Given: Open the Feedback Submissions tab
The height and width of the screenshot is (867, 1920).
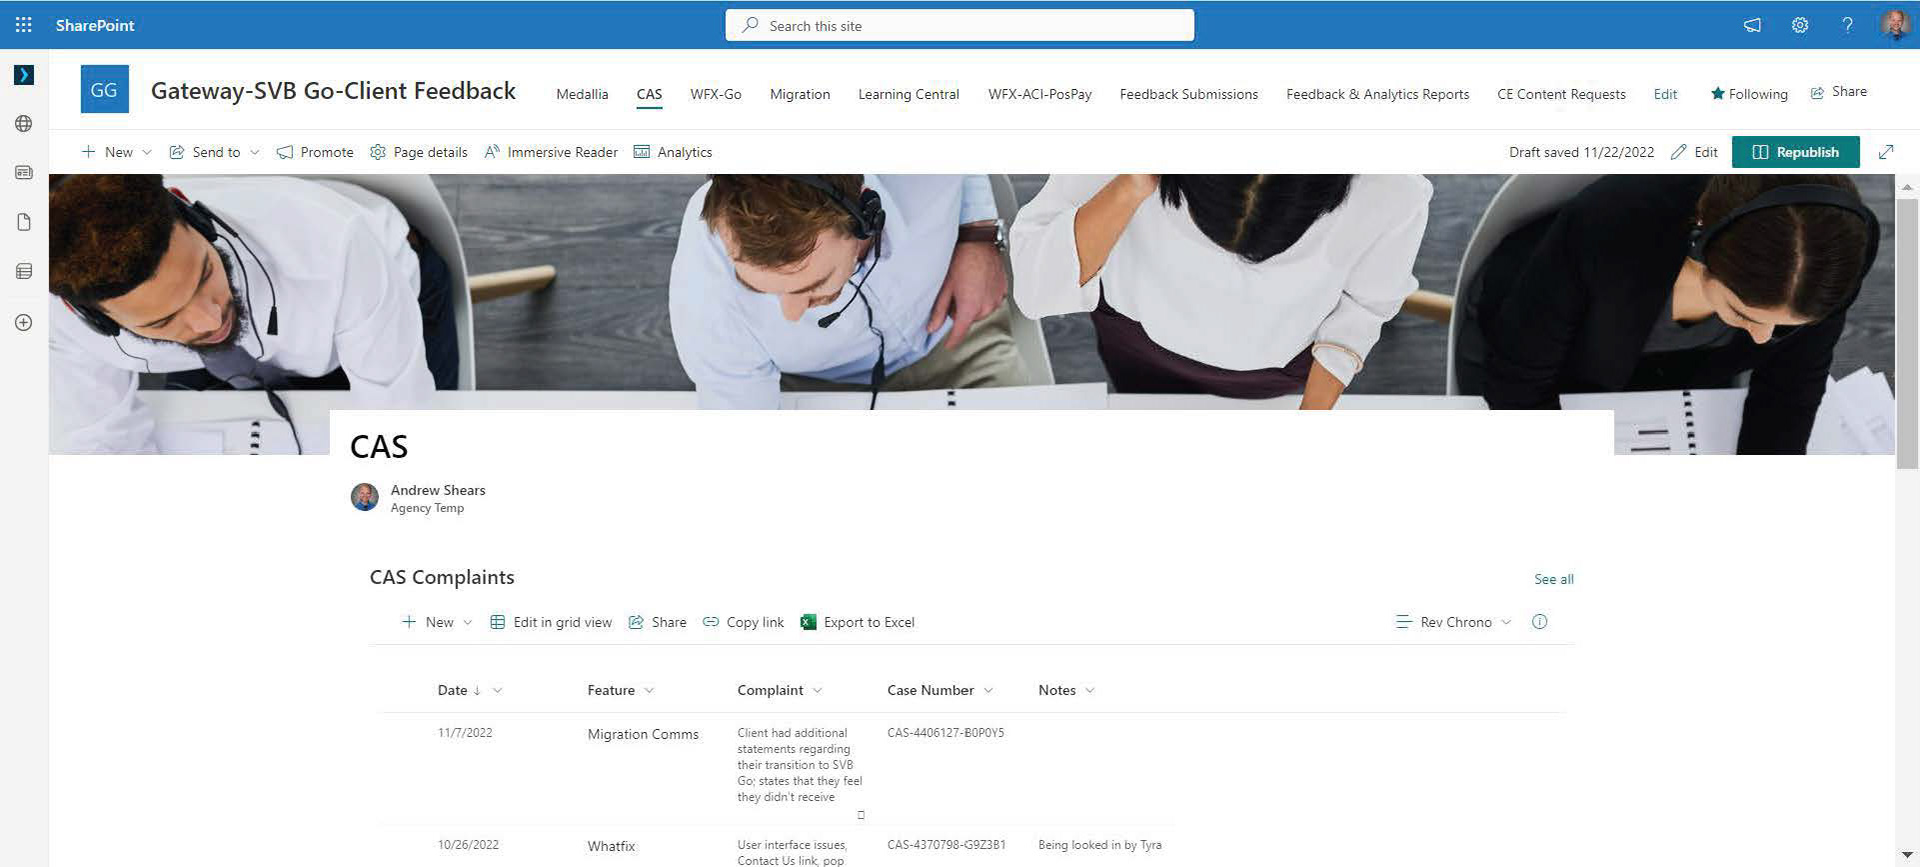Looking at the screenshot, I should pos(1189,94).
